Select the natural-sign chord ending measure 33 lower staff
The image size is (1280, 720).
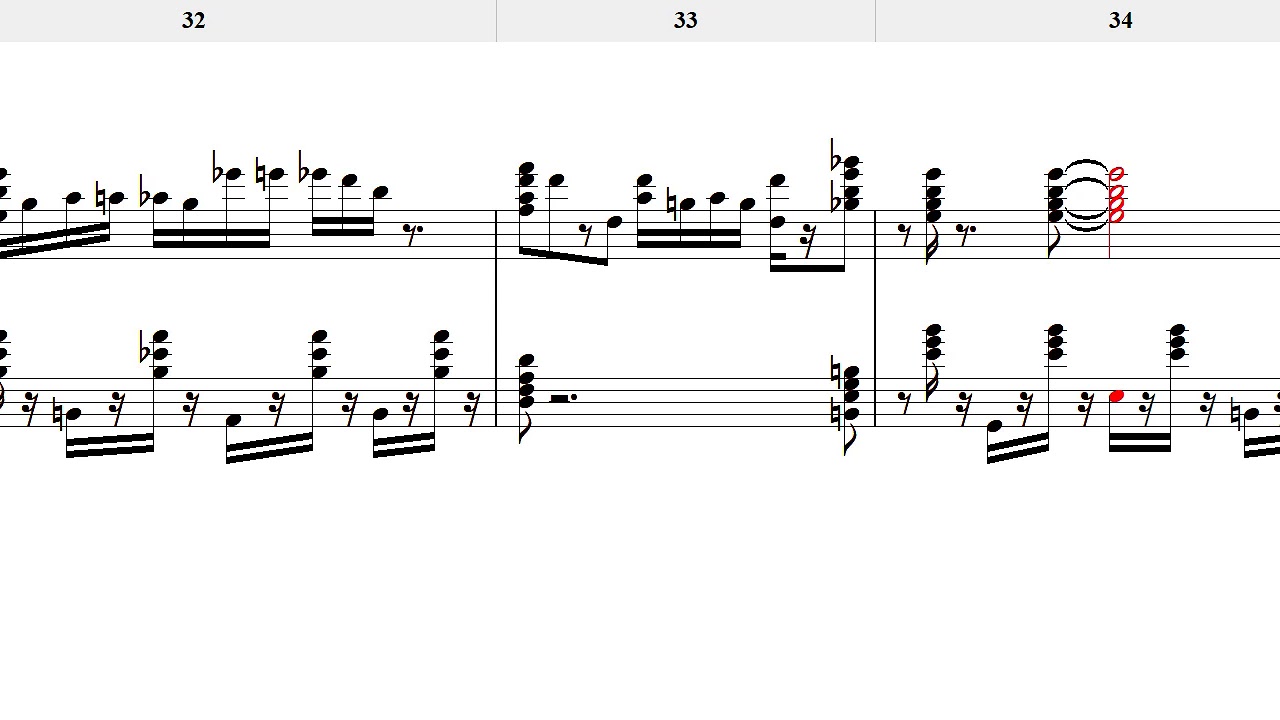850,393
